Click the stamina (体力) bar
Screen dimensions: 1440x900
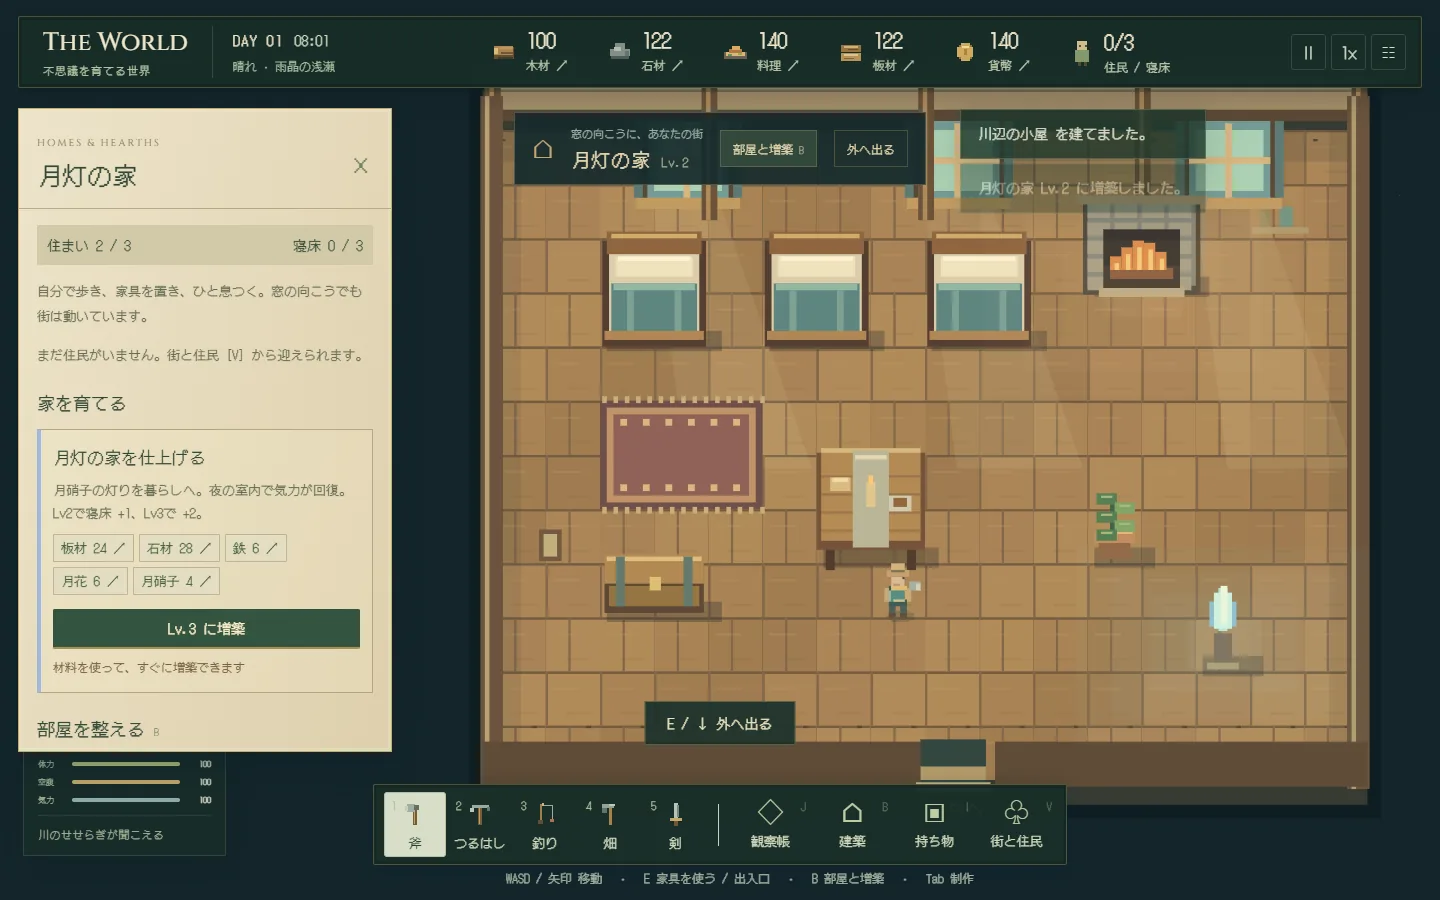click(126, 764)
